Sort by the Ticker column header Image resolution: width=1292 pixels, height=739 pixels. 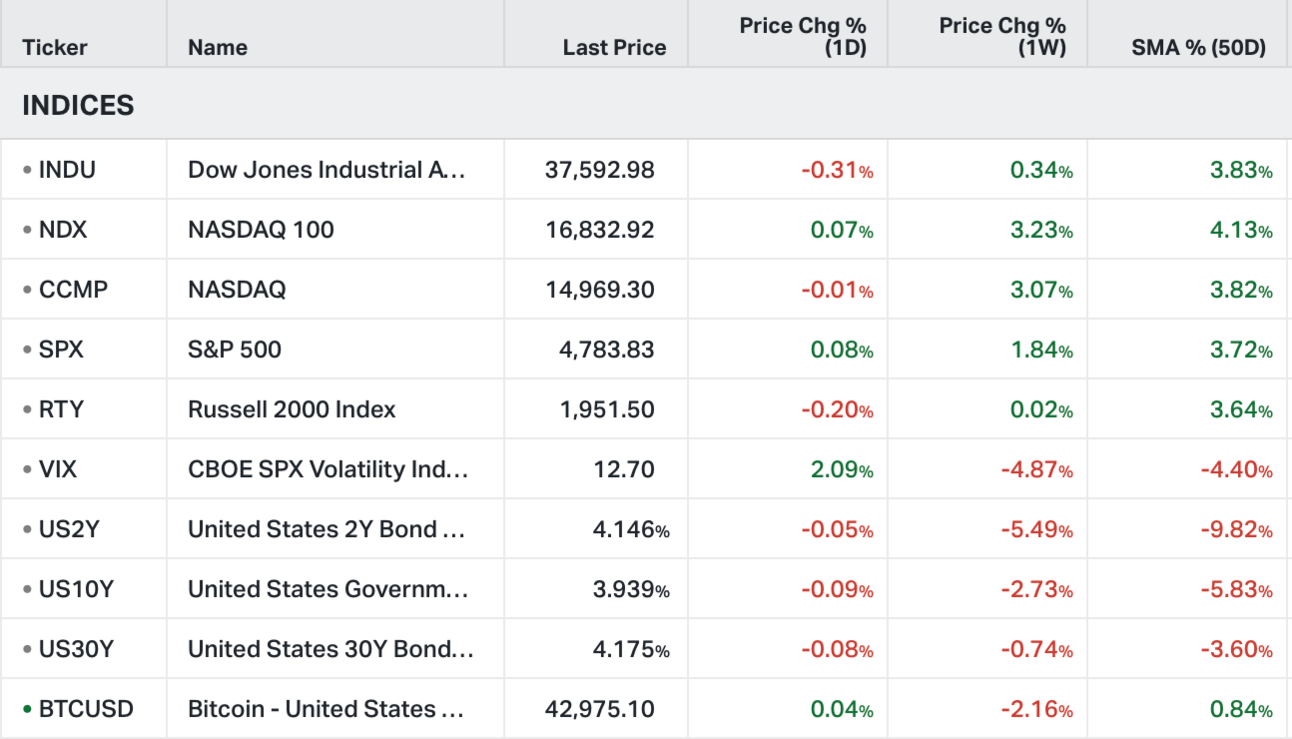[55, 47]
